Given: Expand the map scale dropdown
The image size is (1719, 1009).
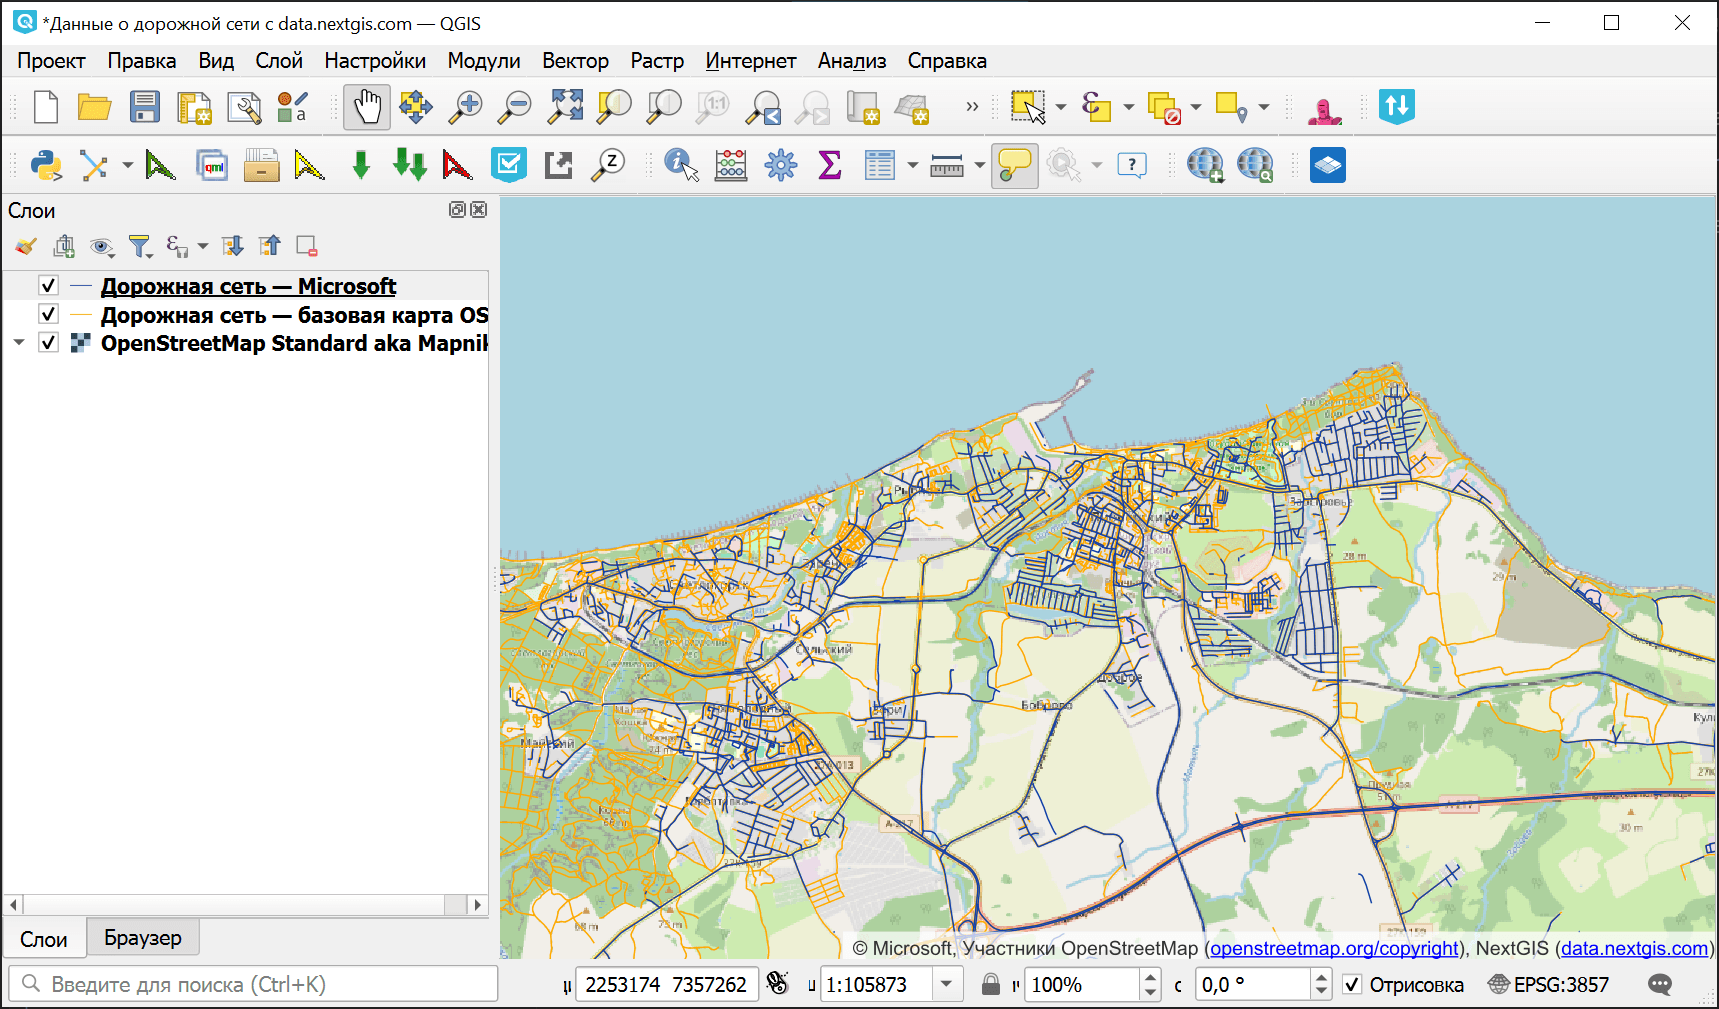Looking at the screenshot, I should [946, 985].
